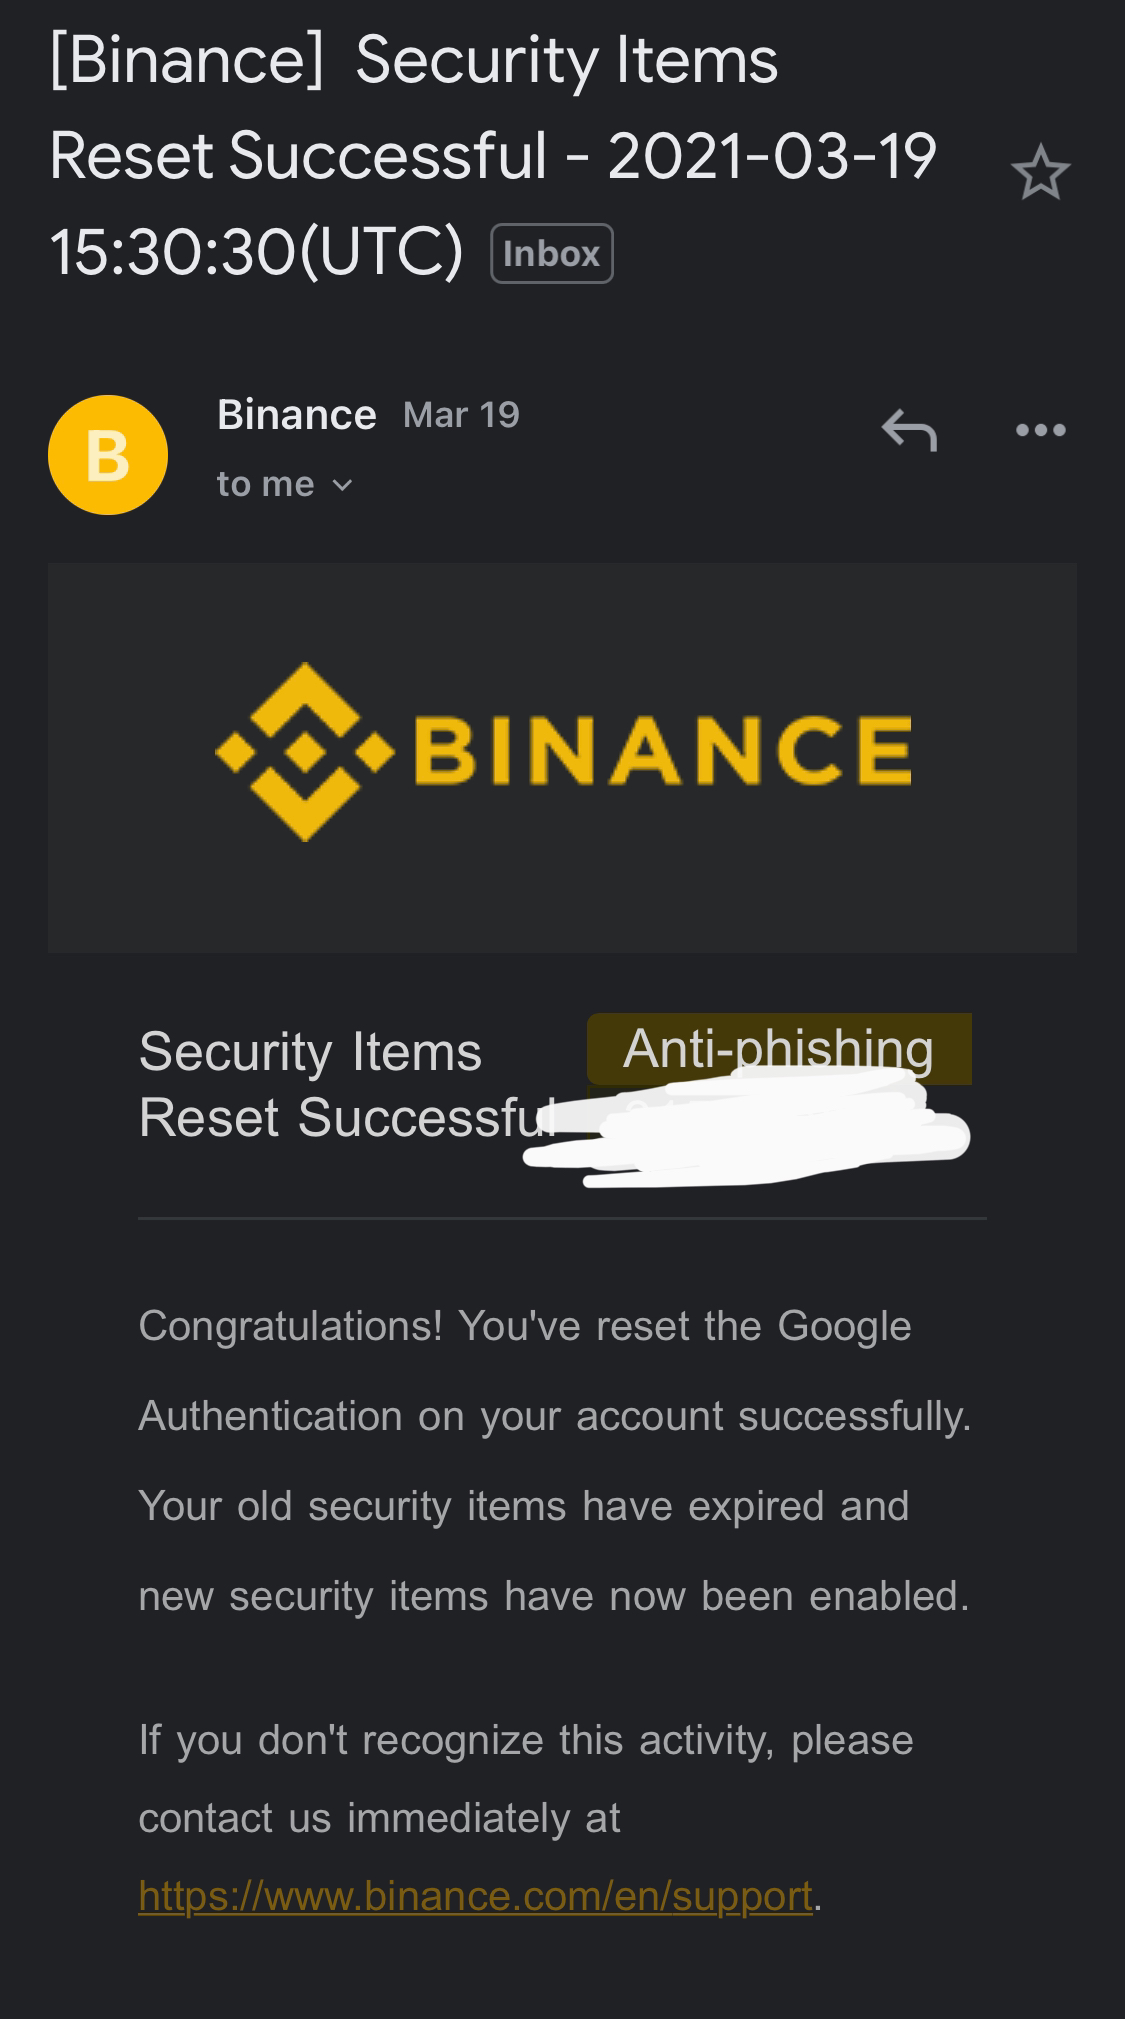Tap the 'Security Items Reset Successful' heading
Image resolution: width=1125 pixels, height=2019 pixels.
tap(347, 1084)
